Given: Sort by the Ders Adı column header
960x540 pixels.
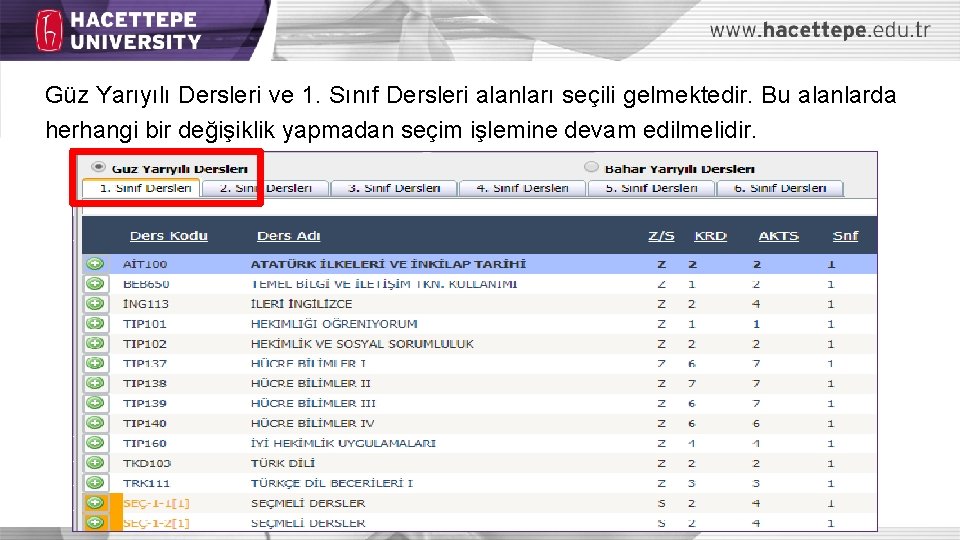Looking at the screenshot, I should point(288,236).
